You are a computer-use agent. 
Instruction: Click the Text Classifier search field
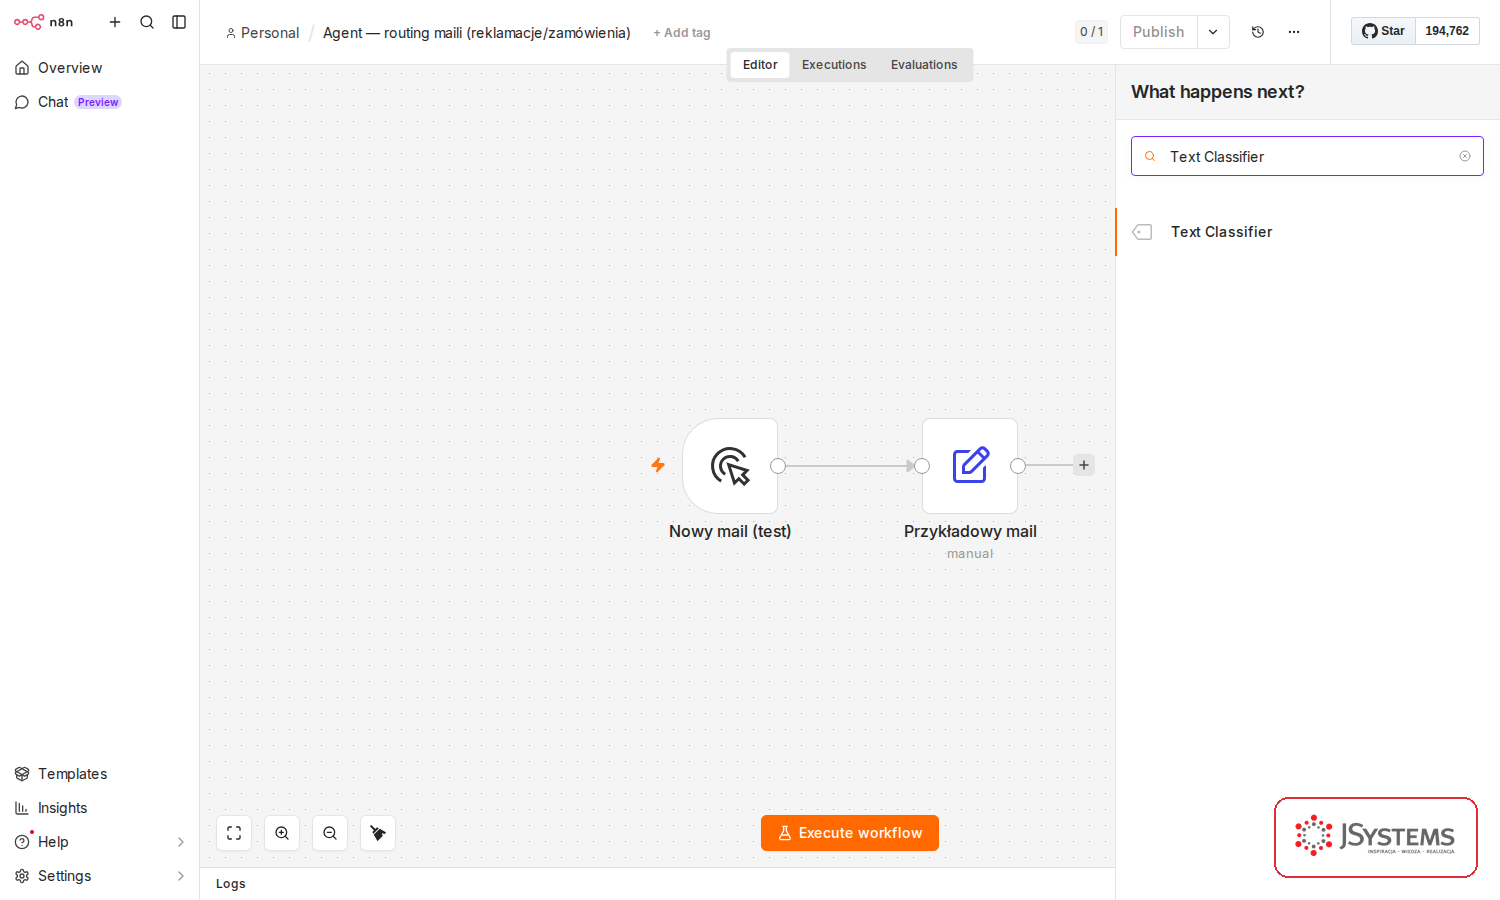pyautogui.click(x=1307, y=156)
